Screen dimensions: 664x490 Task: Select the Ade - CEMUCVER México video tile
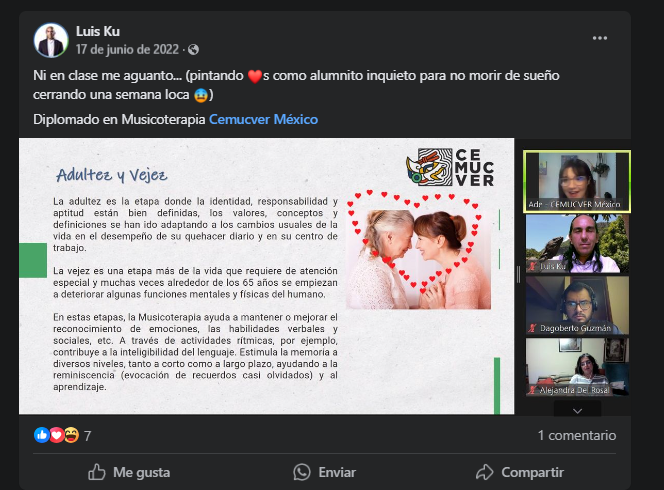(x=577, y=181)
